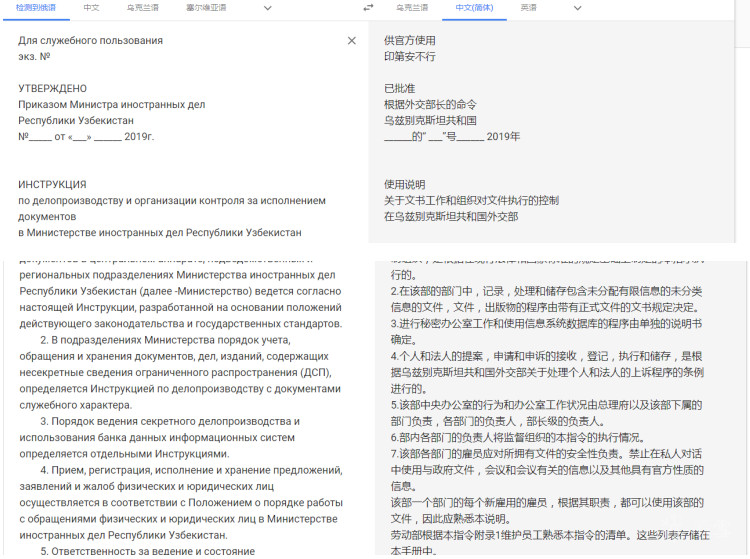Image resolution: width=750 pixels, height=559 pixels.
Task: Click the word 'УТВЕРЖДЕНО' in source
Action: tap(53, 88)
